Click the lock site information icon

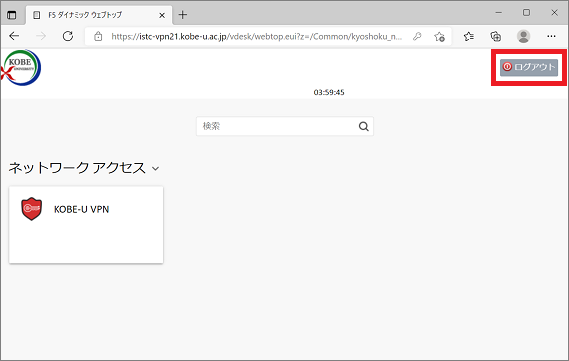98,36
